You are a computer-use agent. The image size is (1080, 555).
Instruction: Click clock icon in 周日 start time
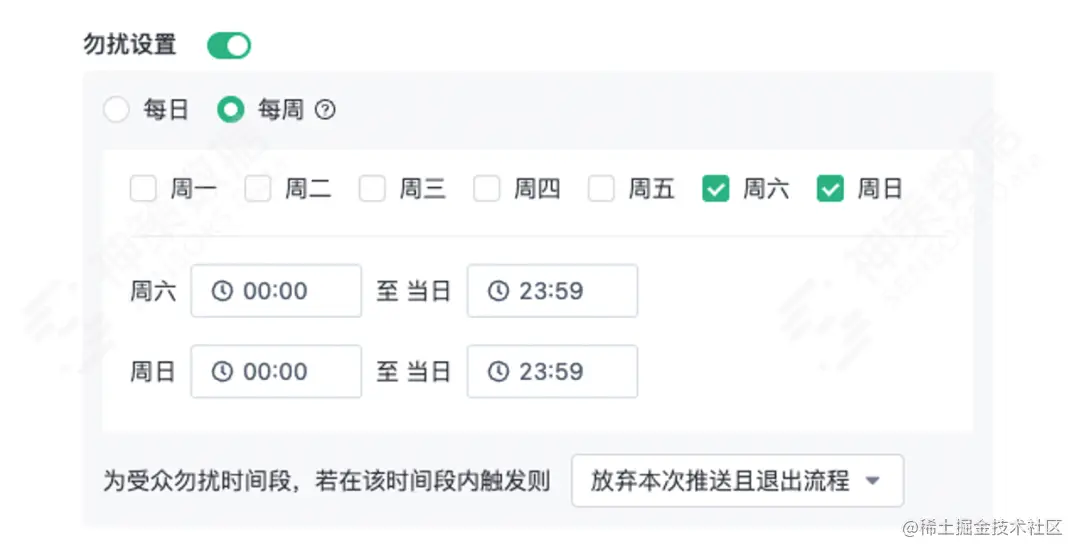[222, 372]
